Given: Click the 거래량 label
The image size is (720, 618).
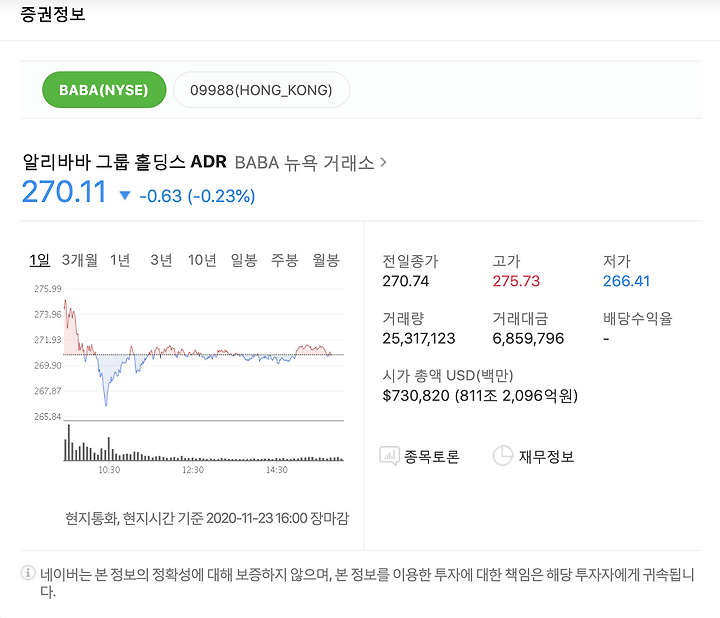Looking at the screenshot, I should [x=404, y=318].
